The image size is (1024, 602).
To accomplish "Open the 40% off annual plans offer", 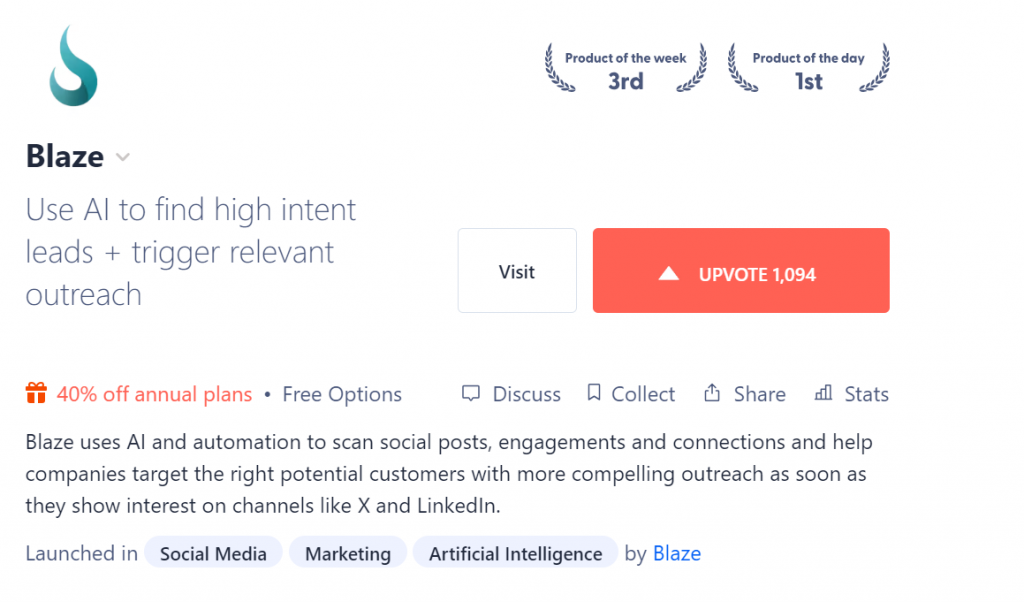I will point(154,394).
